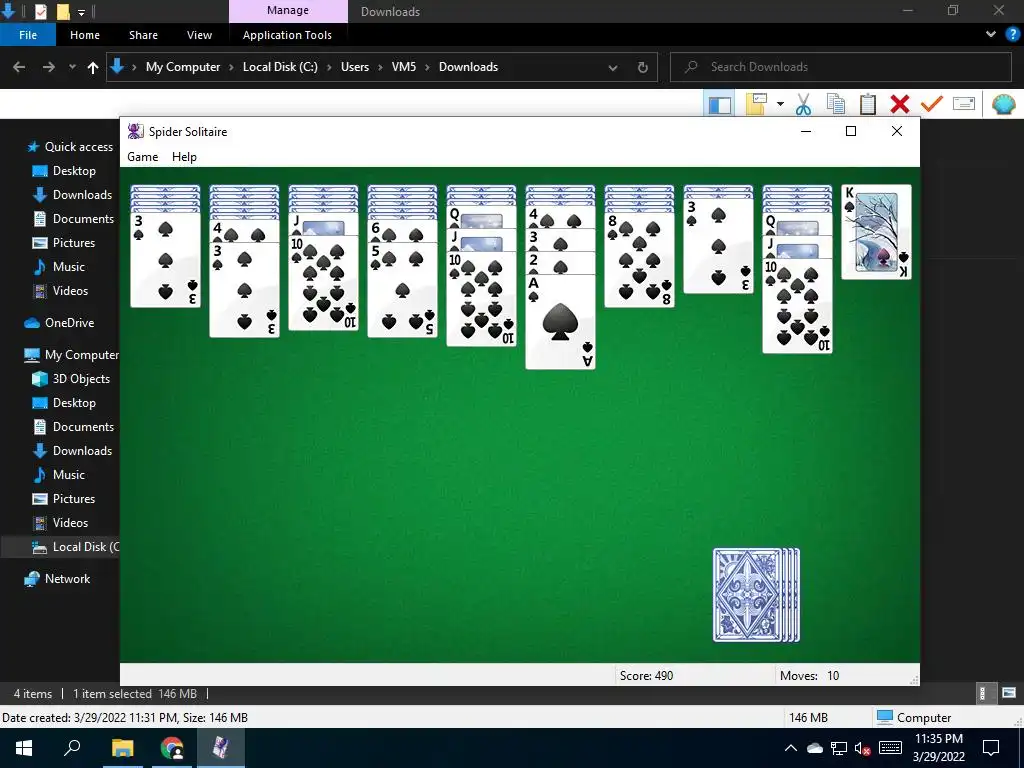Click the blue shell icon in Explorer toolbar
The width and height of the screenshot is (1024, 768).
1004,104
